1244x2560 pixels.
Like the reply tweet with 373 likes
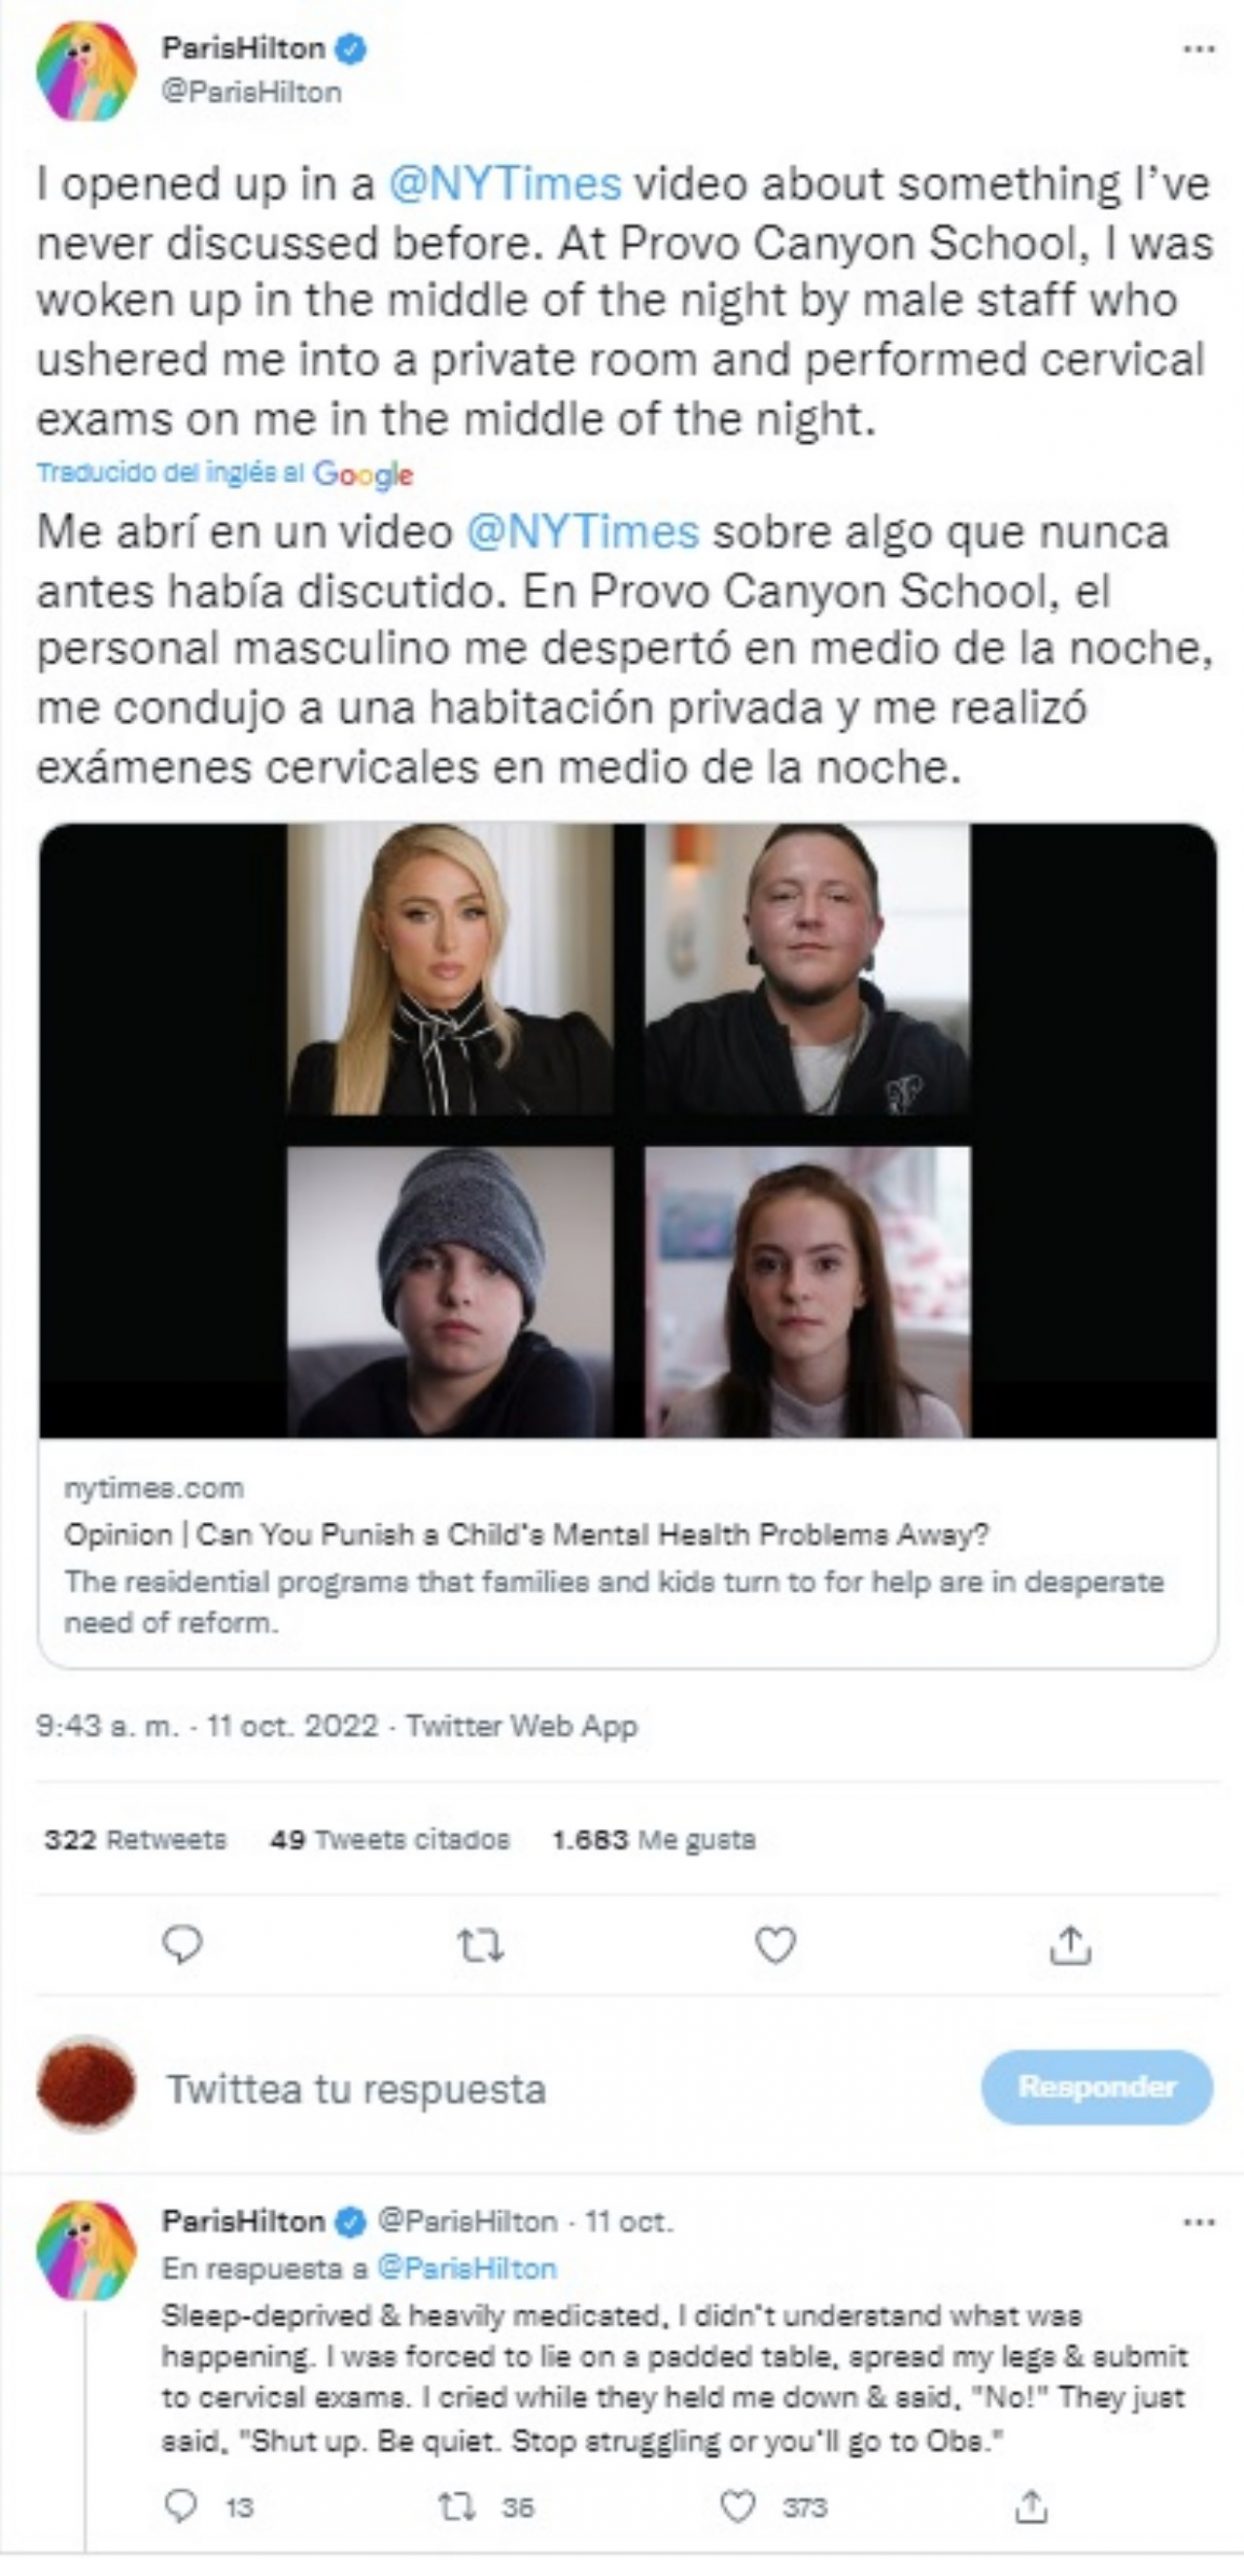[737, 2506]
